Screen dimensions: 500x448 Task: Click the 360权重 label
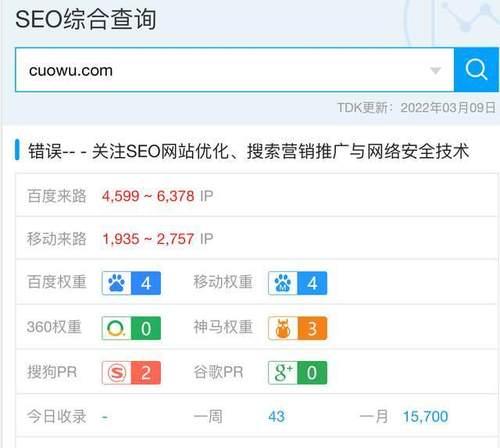click(54, 327)
